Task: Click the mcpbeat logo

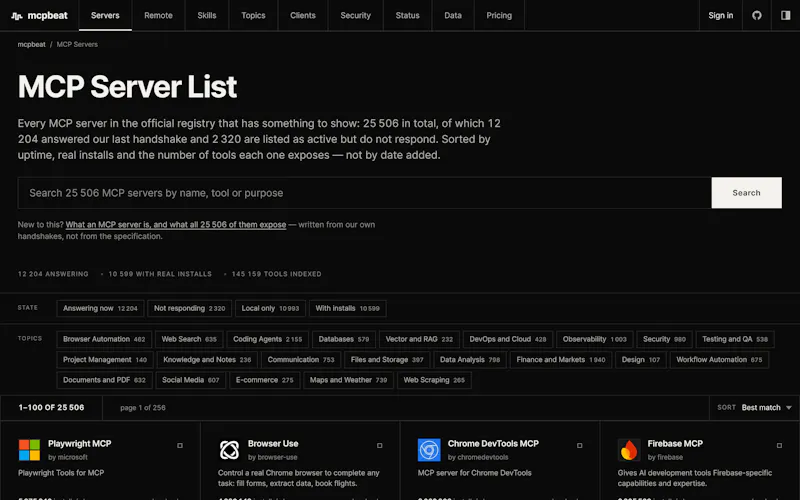Action: tap(39, 15)
